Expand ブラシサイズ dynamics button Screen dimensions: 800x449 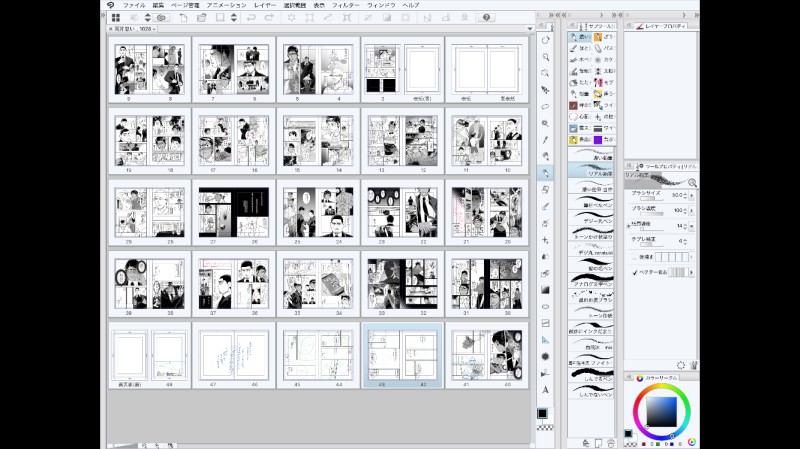[692, 195]
